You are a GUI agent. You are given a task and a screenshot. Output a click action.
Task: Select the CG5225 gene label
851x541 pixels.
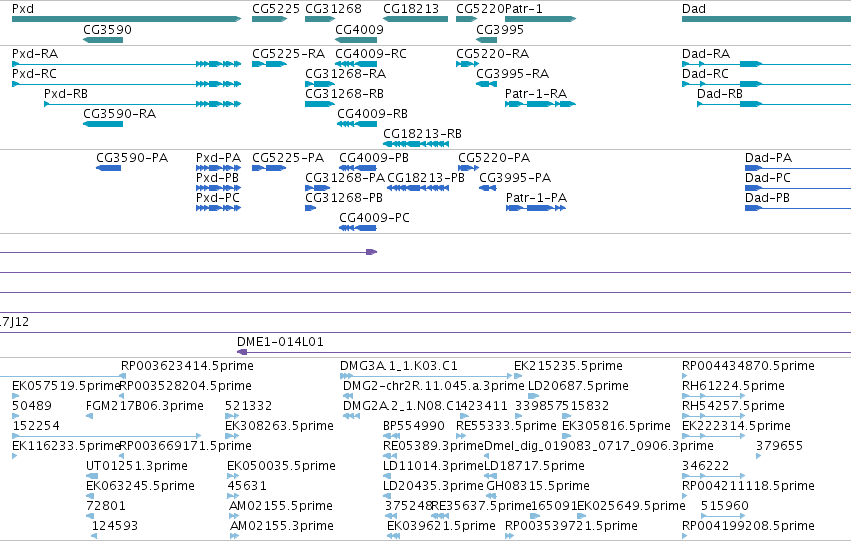[276, 9]
